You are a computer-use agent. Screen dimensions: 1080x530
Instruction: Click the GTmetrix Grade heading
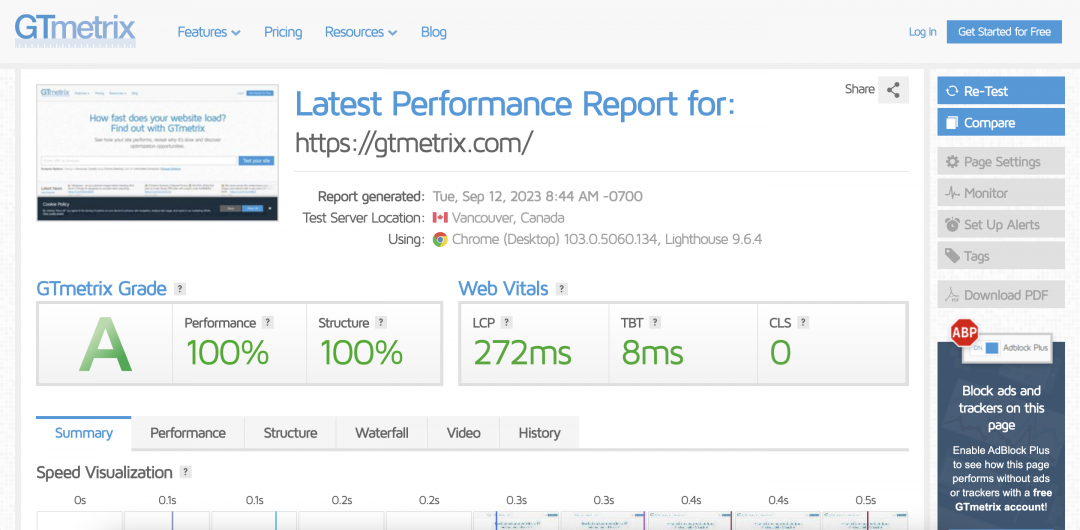point(101,288)
